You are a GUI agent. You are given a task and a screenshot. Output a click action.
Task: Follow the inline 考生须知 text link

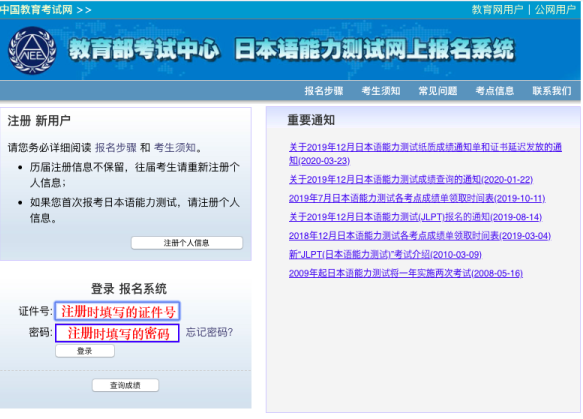[175, 148]
